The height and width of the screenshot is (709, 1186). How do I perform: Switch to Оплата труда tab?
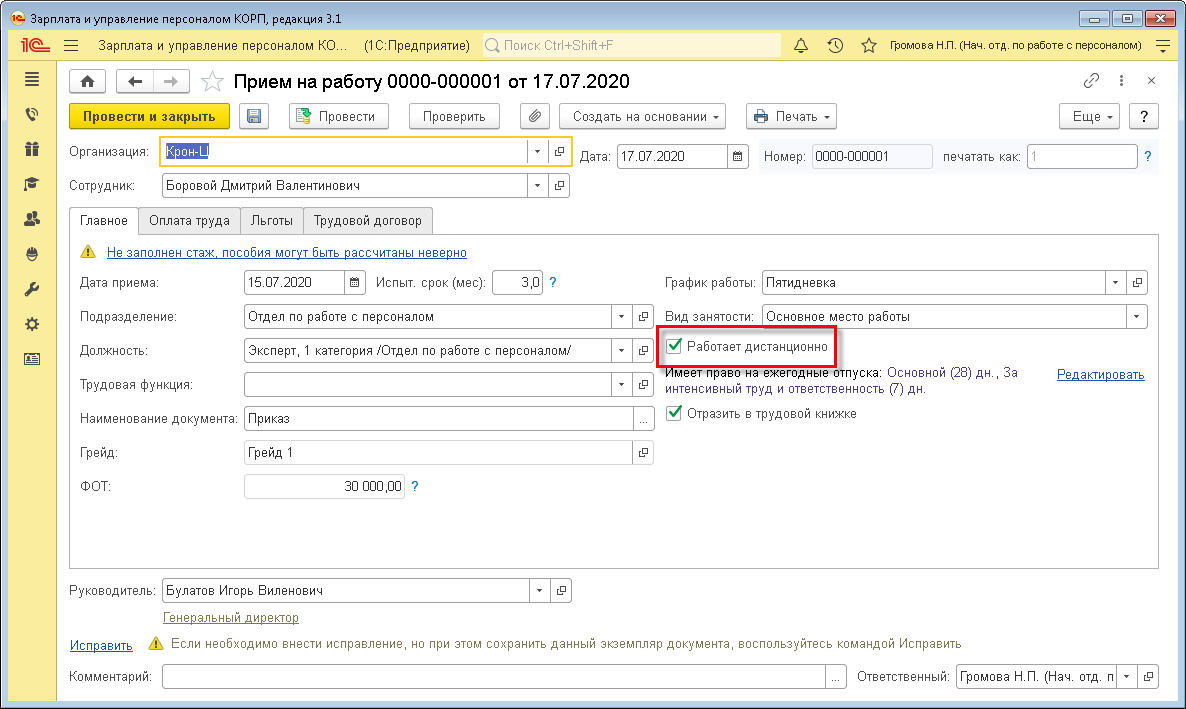tap(189, 221)
